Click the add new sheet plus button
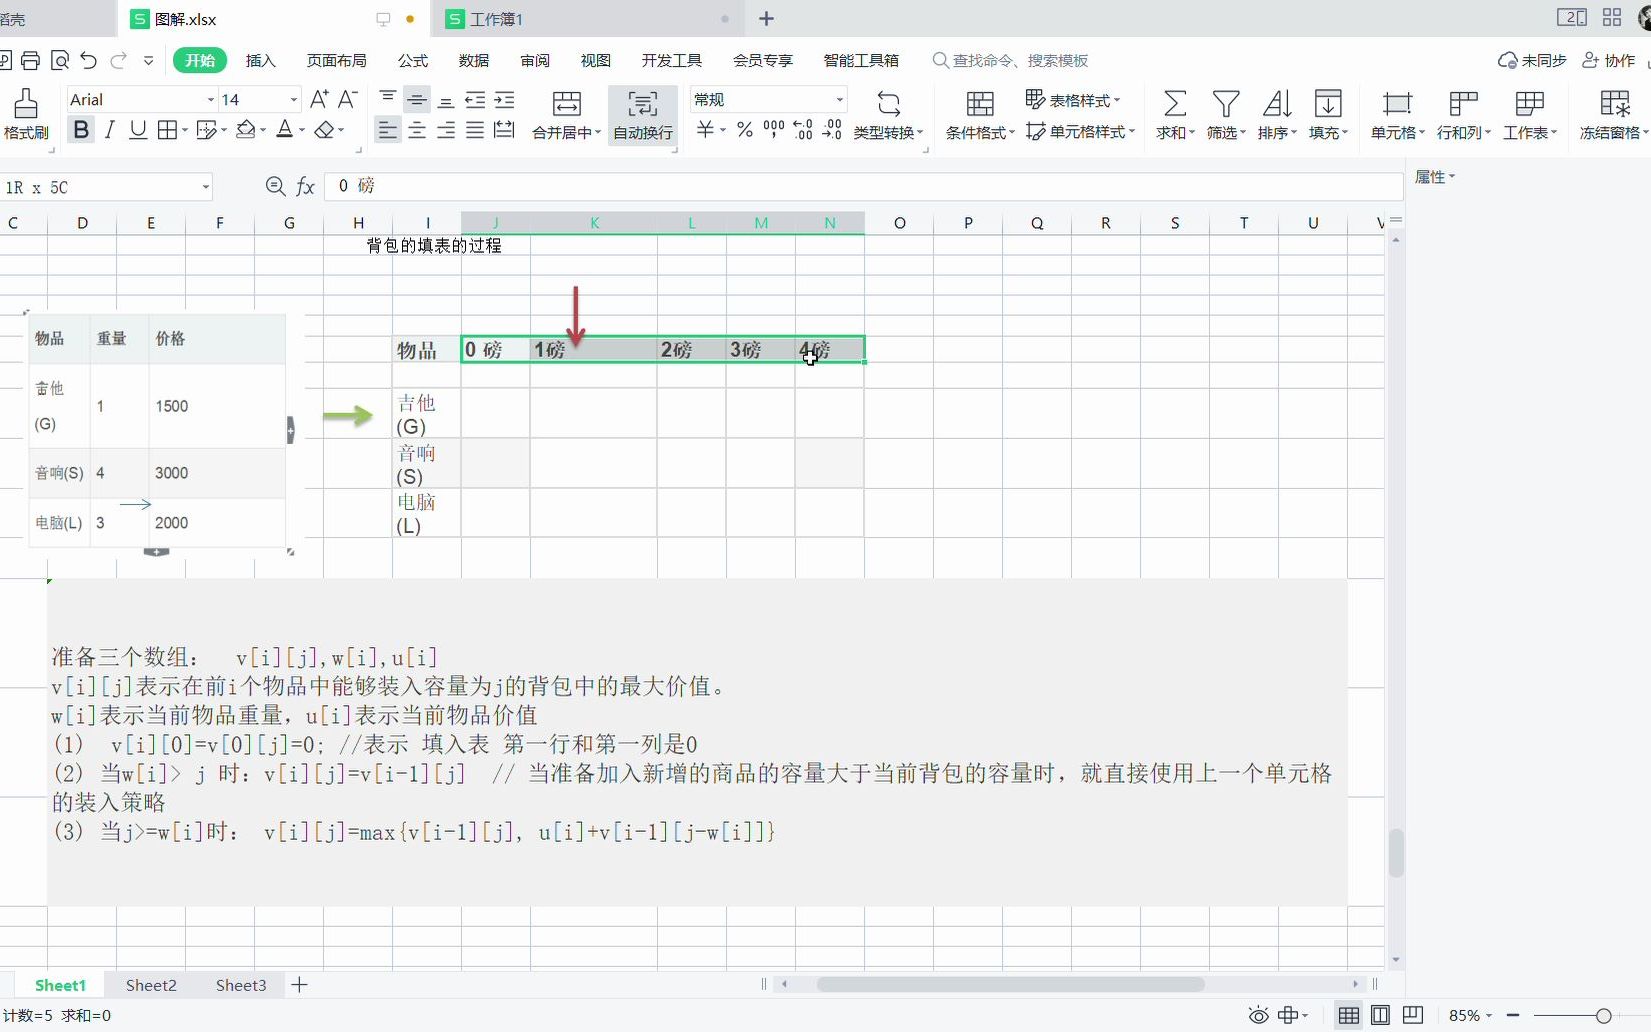Viewport: 1651px width, 1032px height. tap(299, 985)
